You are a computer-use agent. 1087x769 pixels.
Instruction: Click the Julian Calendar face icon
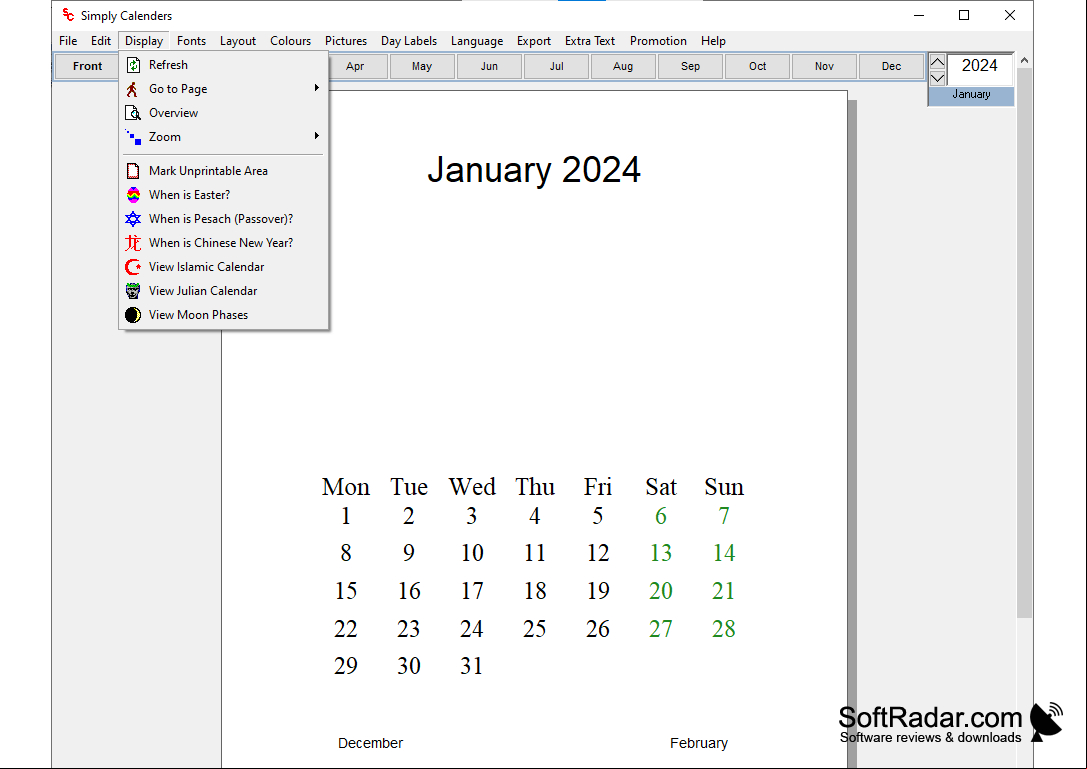133,291
